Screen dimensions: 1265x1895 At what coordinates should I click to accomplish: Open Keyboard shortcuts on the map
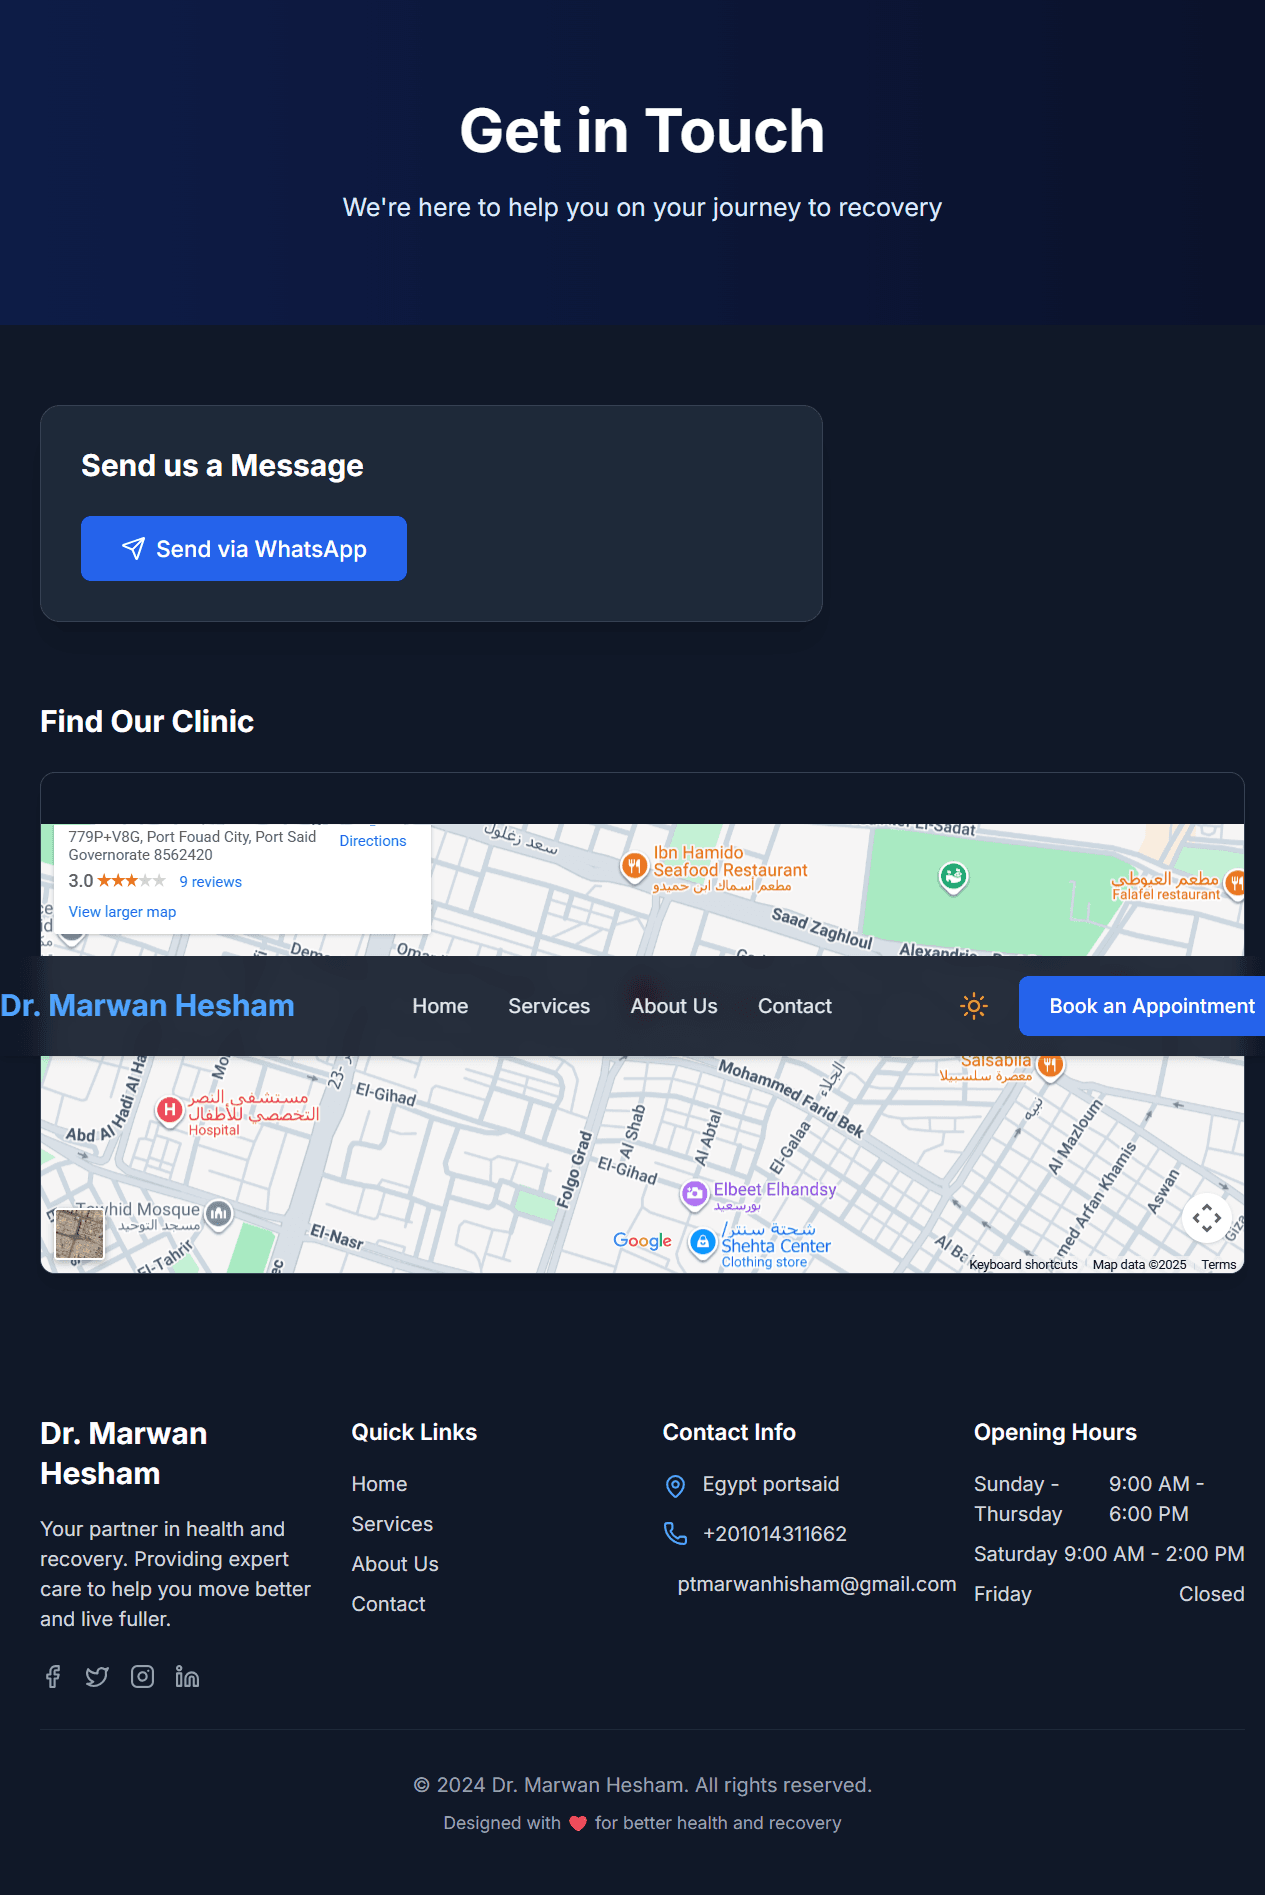(1023, 1265)
